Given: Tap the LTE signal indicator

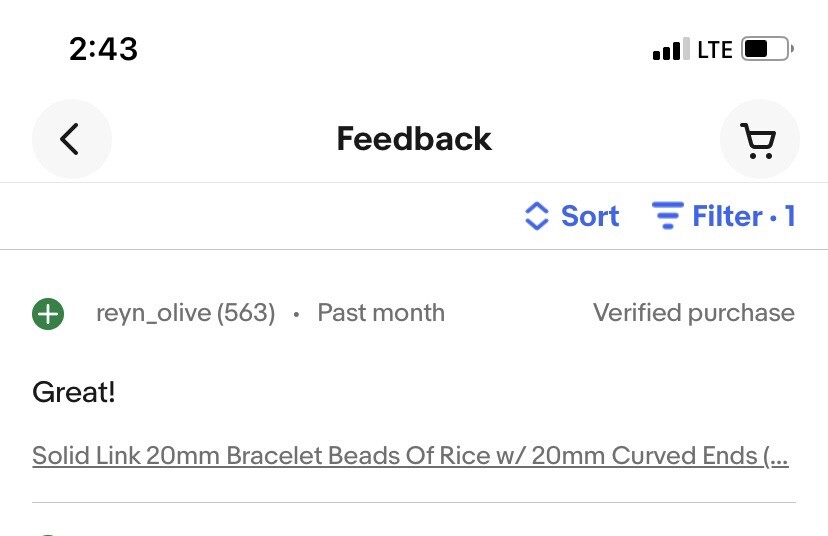Looking at the screenshot, I should pos(715,50).
